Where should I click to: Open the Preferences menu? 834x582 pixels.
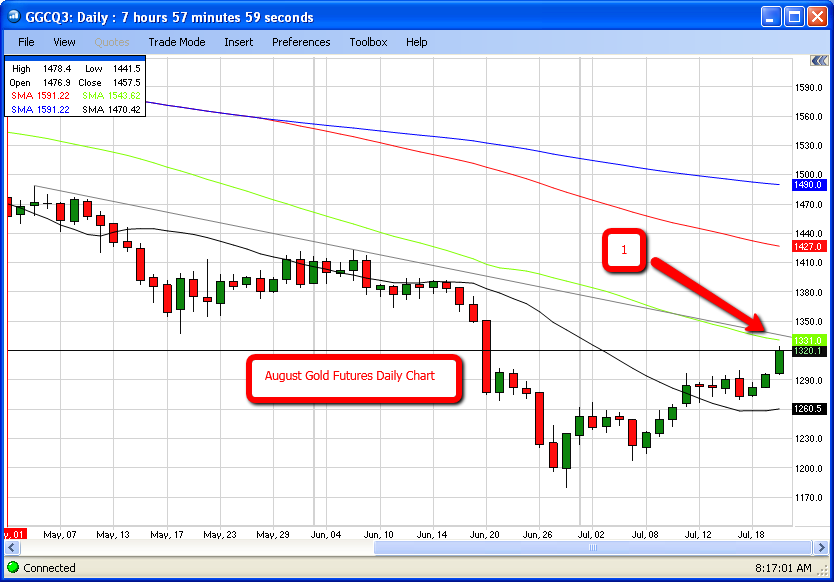[301, 42]
